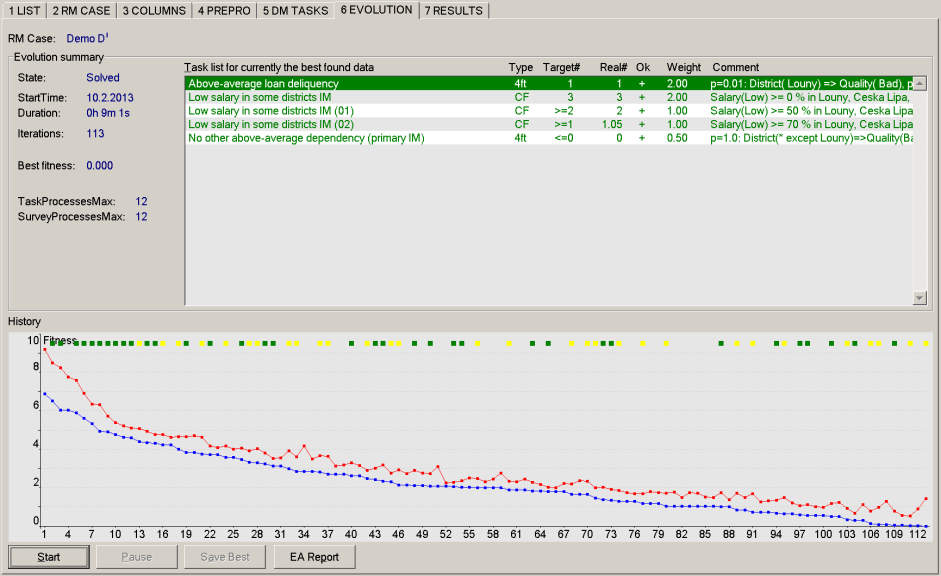Click the 'Evolution summary' group label
The image size is (941, 576).
[x=59, y=57]
